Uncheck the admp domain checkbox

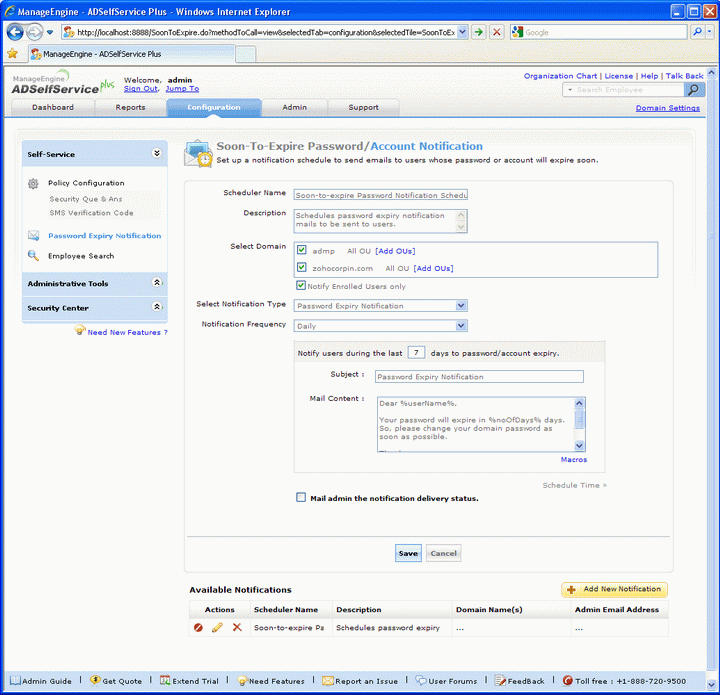pyautogui.click(x=301, y=250)
